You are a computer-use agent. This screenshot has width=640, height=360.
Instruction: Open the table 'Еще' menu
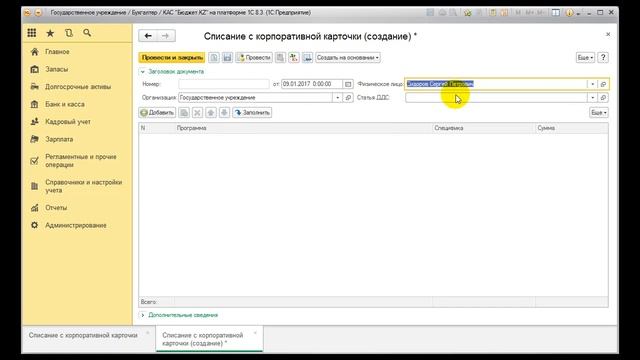pos(599,112)
